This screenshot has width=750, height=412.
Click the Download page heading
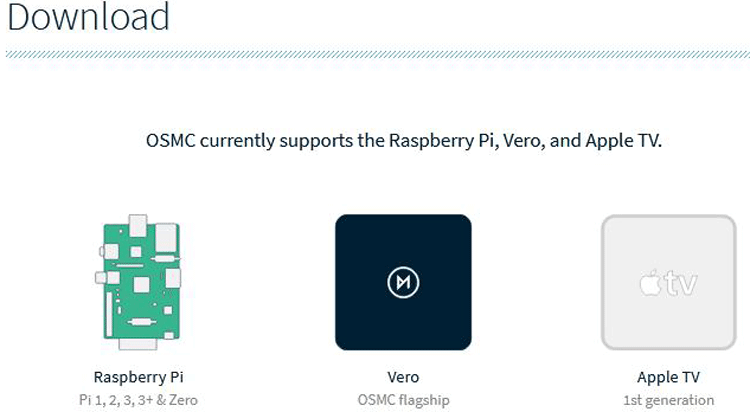pyautogui.click(x=88, y=17)
